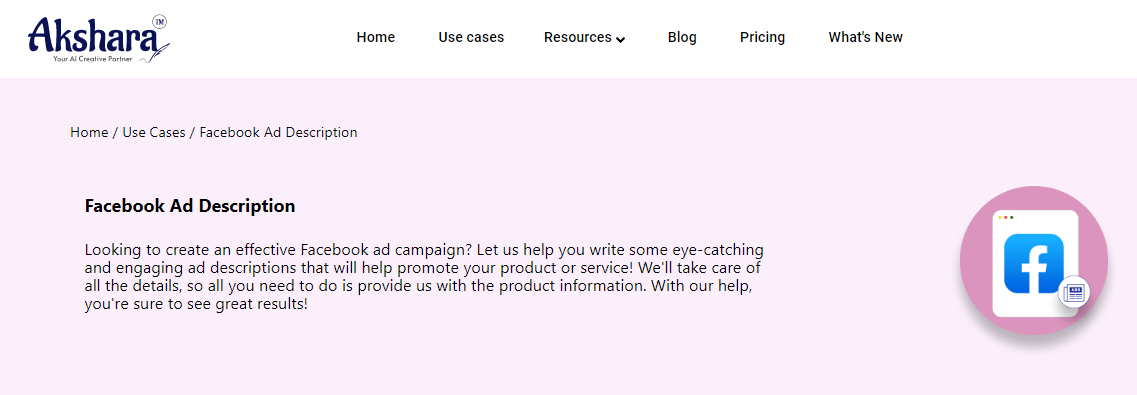Click the Your AI Creative Partner tagline
The width and height of the screenshot is (1137, 395).
click(93, 58)
